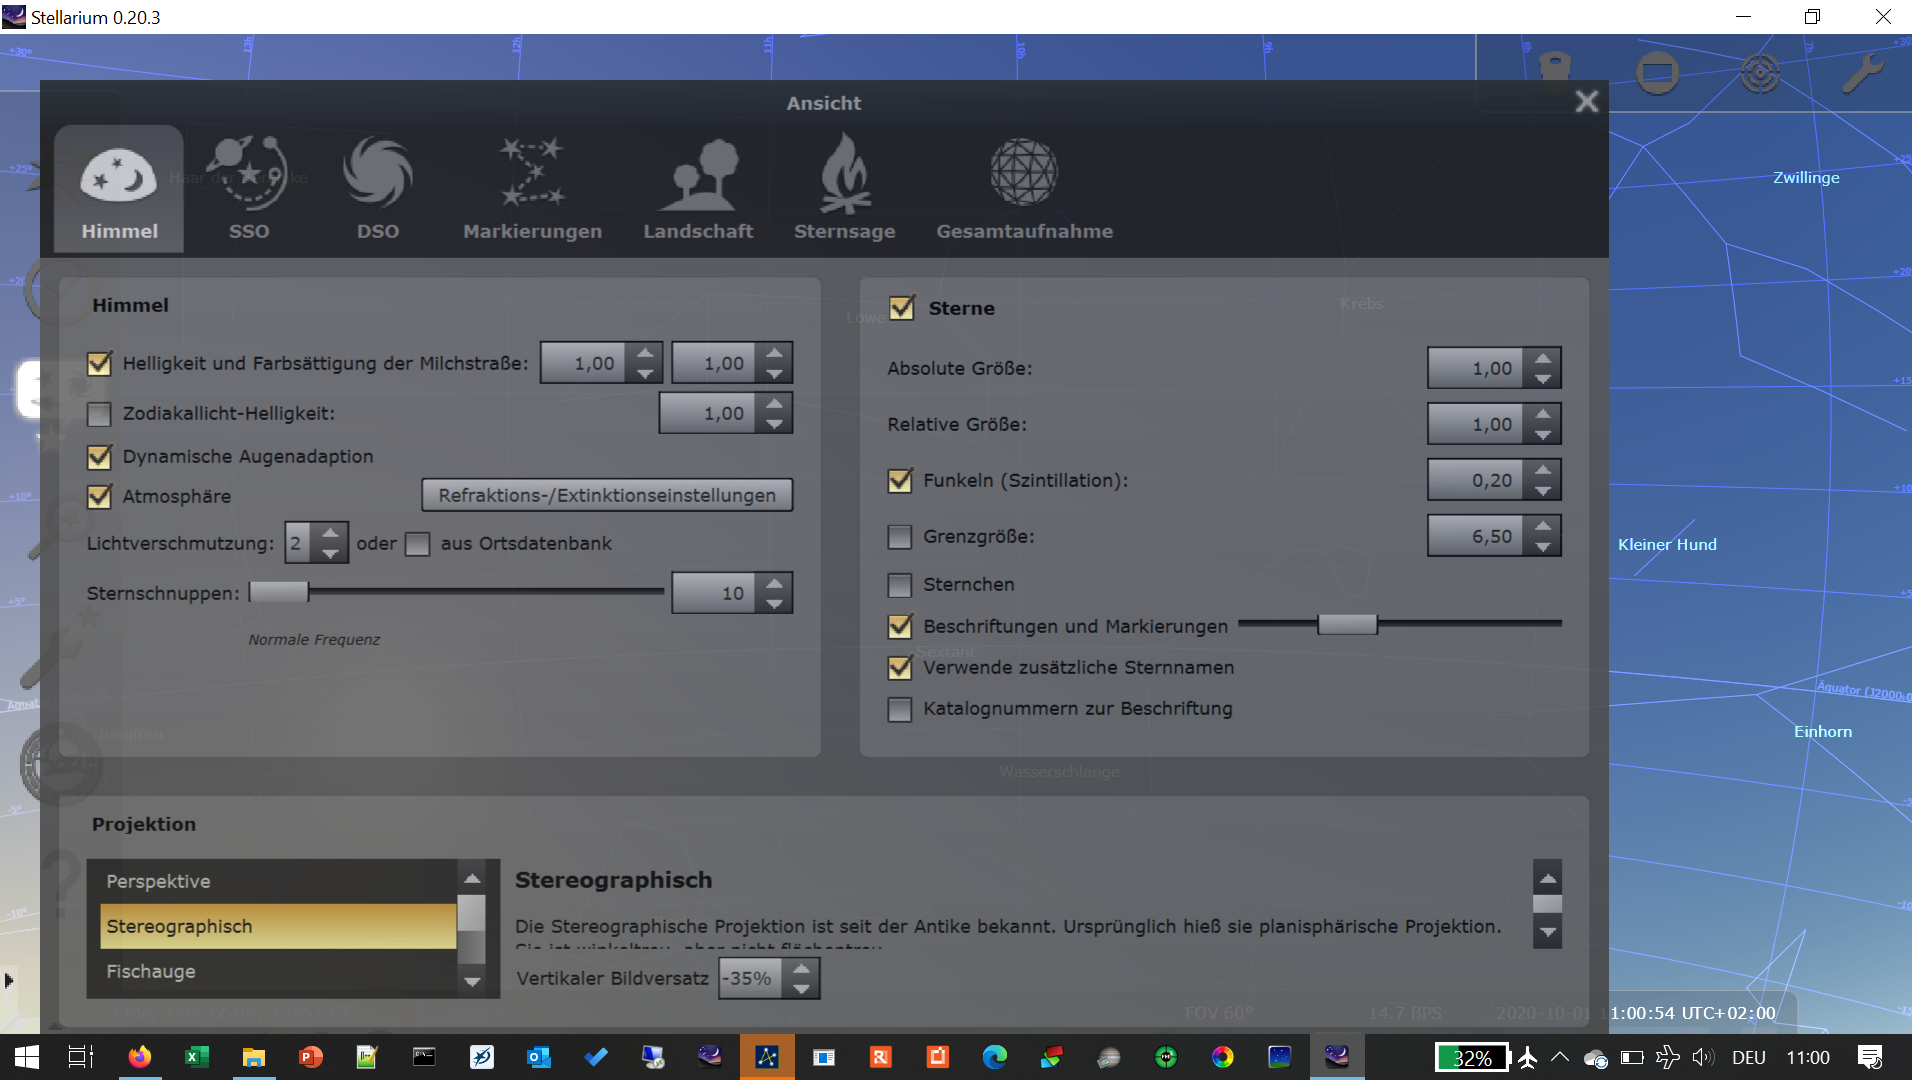Click the concentric-circles icon in the top toolbar
The image size is (1912, 1080).
pos(1760,72)
